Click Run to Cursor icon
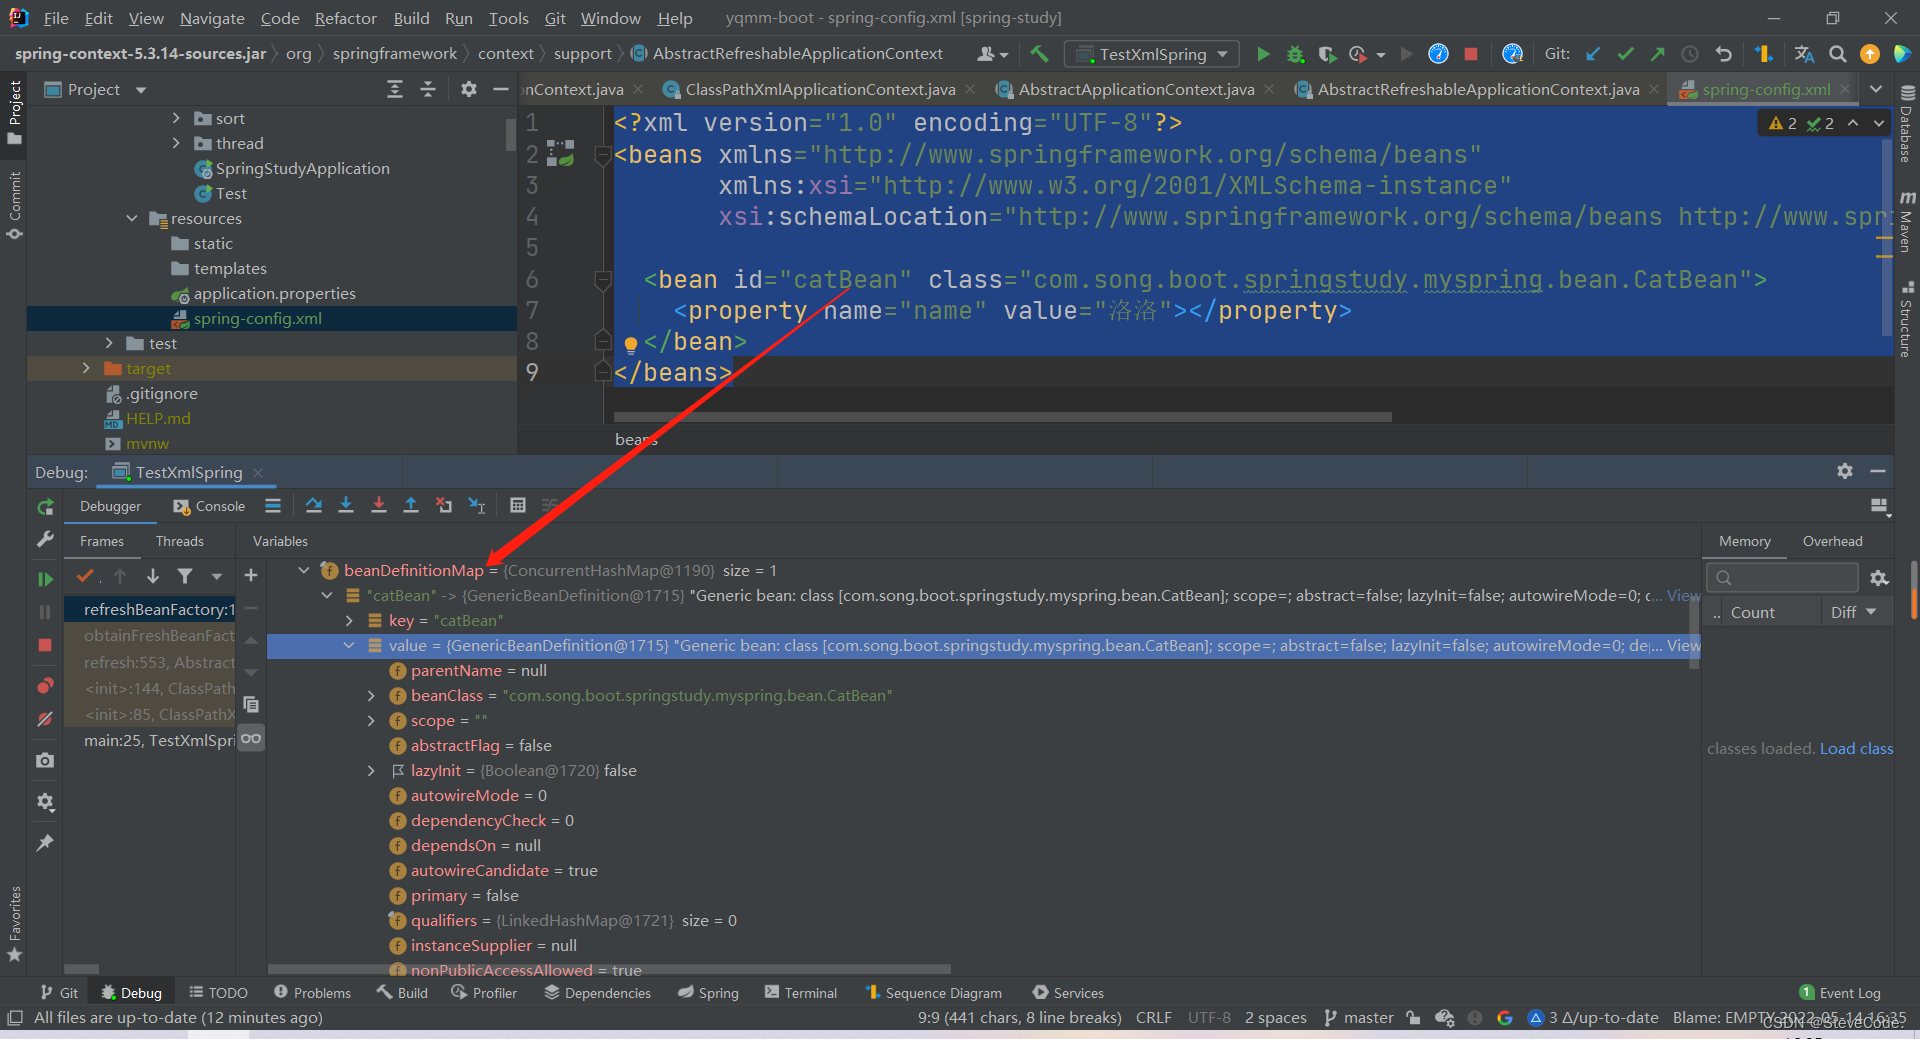Viewport: 1920px width, 1039px height. click(477, 506)
